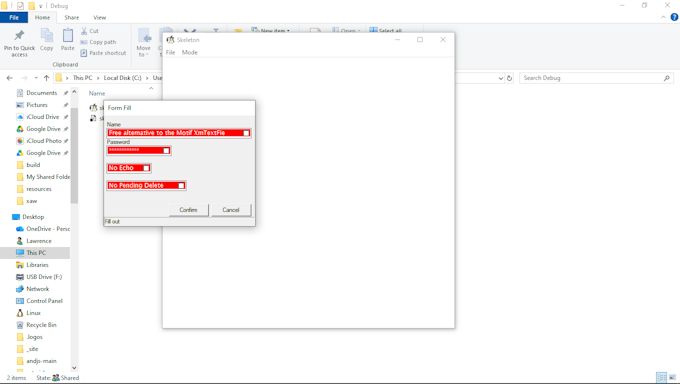680x384 pixels.
Task: Click the Move to icon
Action: [144, 36]
